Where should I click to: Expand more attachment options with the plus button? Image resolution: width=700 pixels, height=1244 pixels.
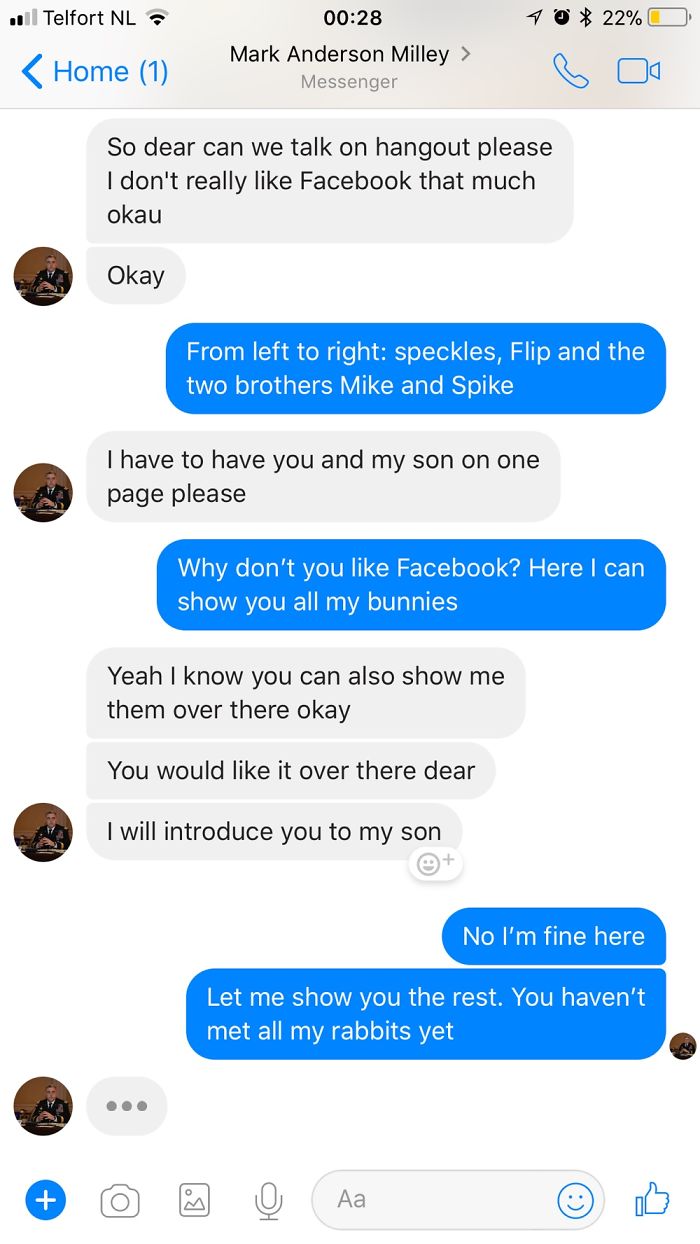click(45, 1199)
